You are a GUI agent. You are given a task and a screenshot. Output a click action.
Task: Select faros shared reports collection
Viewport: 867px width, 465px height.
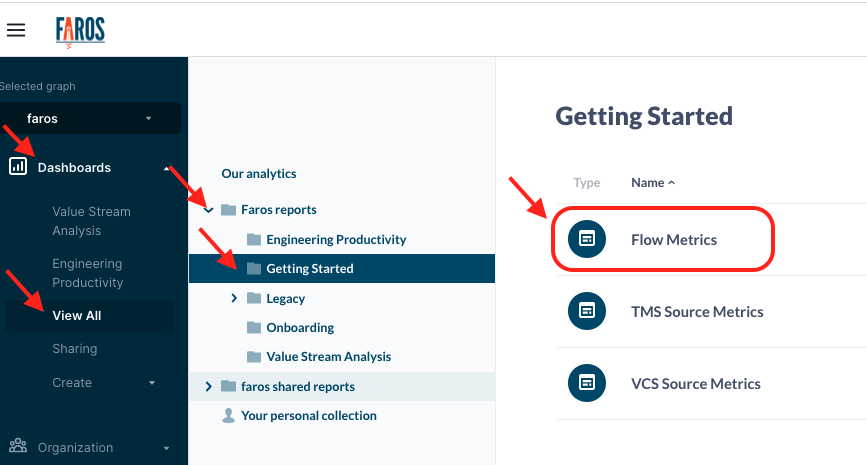tap(298, 386)
